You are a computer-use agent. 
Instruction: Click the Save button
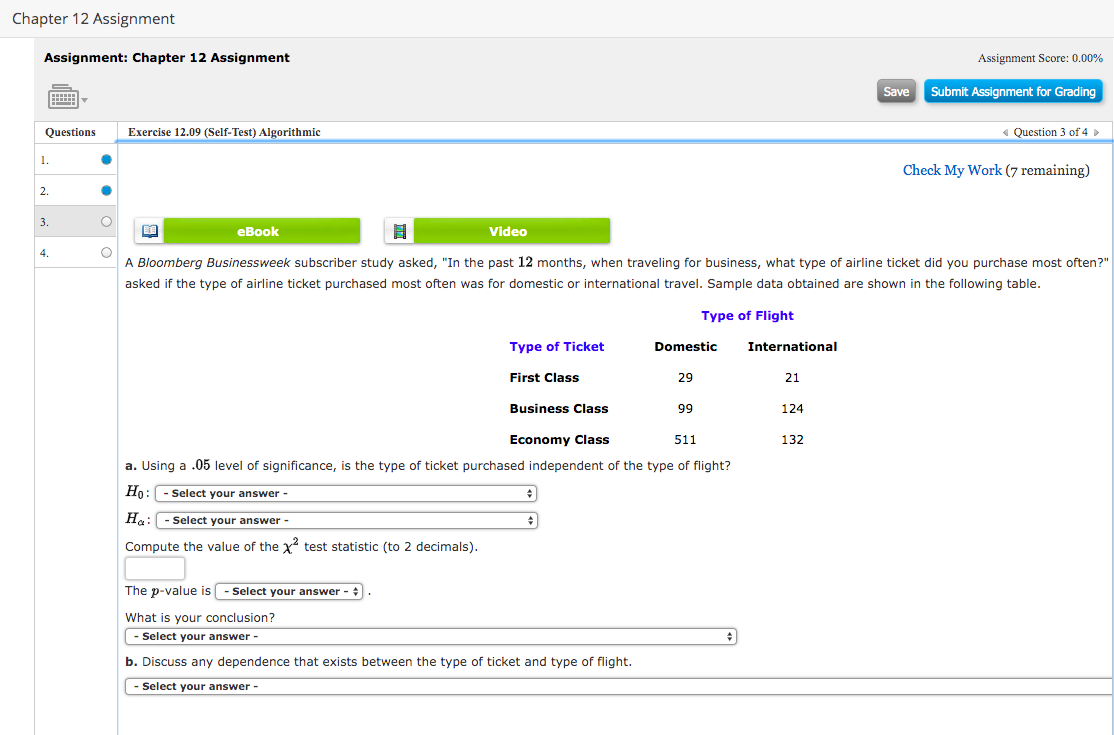pos(897,92)
